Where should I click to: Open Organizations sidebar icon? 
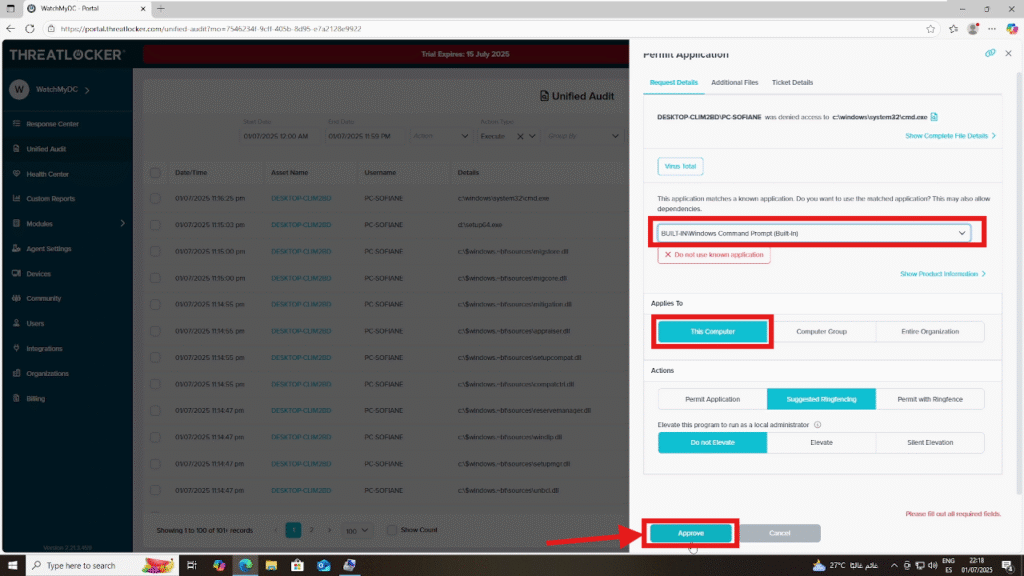pos(16,373)
